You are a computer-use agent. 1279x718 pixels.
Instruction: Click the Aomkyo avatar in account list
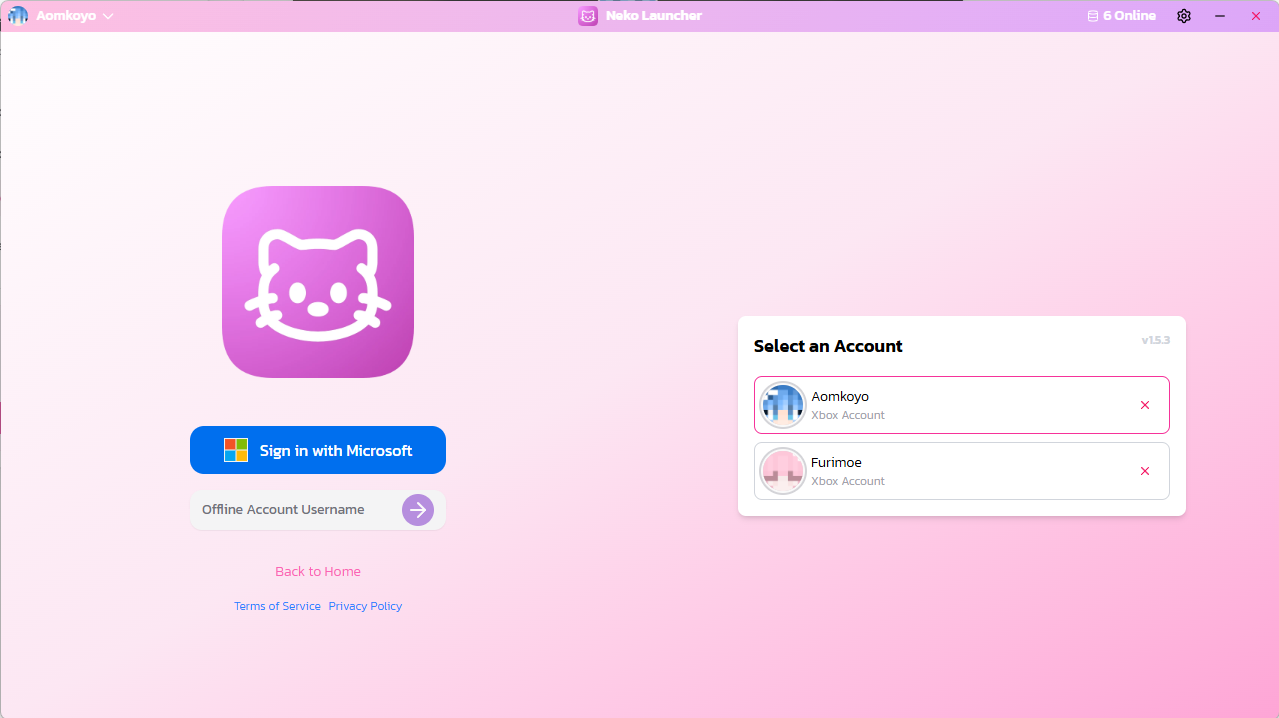click(x=783, y=405)
